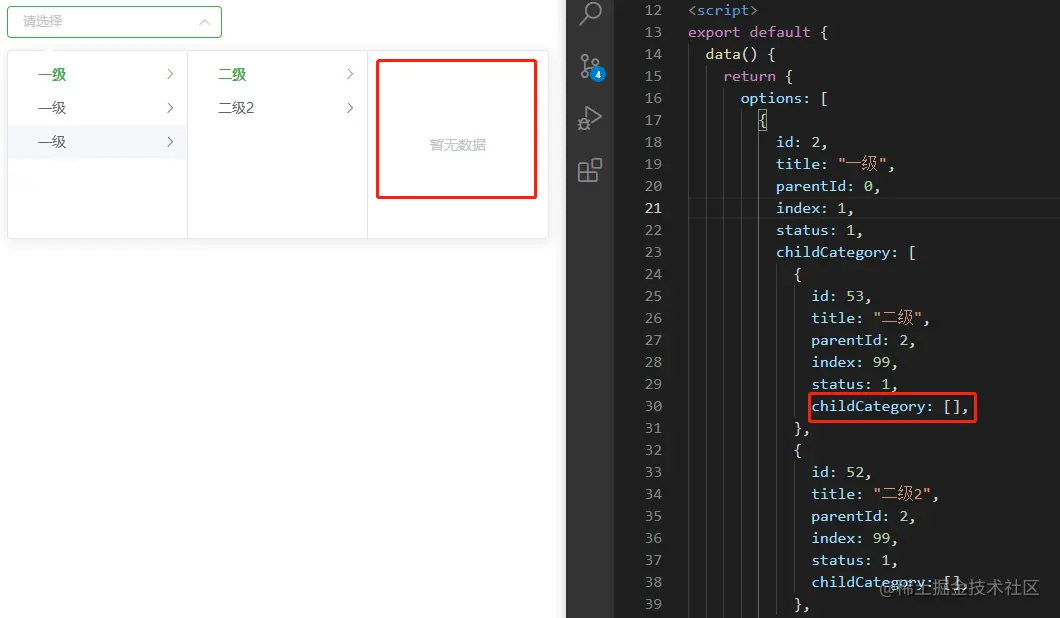
Task: Click the 'id: 2,' code line
Action: point(802,142)
